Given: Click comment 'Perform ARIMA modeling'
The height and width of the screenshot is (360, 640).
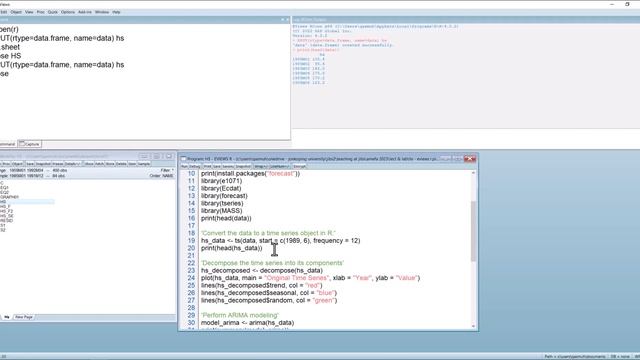Looking at the screenshot, I should point(240,316).
